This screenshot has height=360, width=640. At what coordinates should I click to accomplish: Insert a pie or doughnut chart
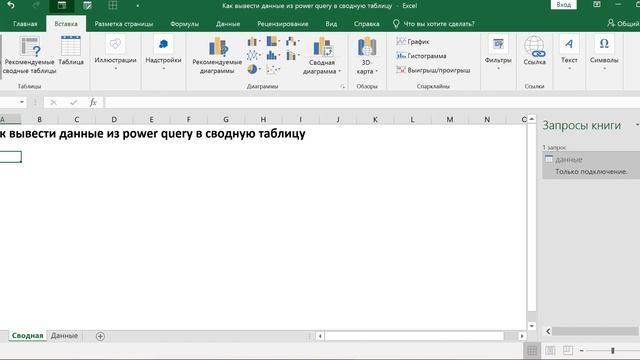(x=253, y=69)
